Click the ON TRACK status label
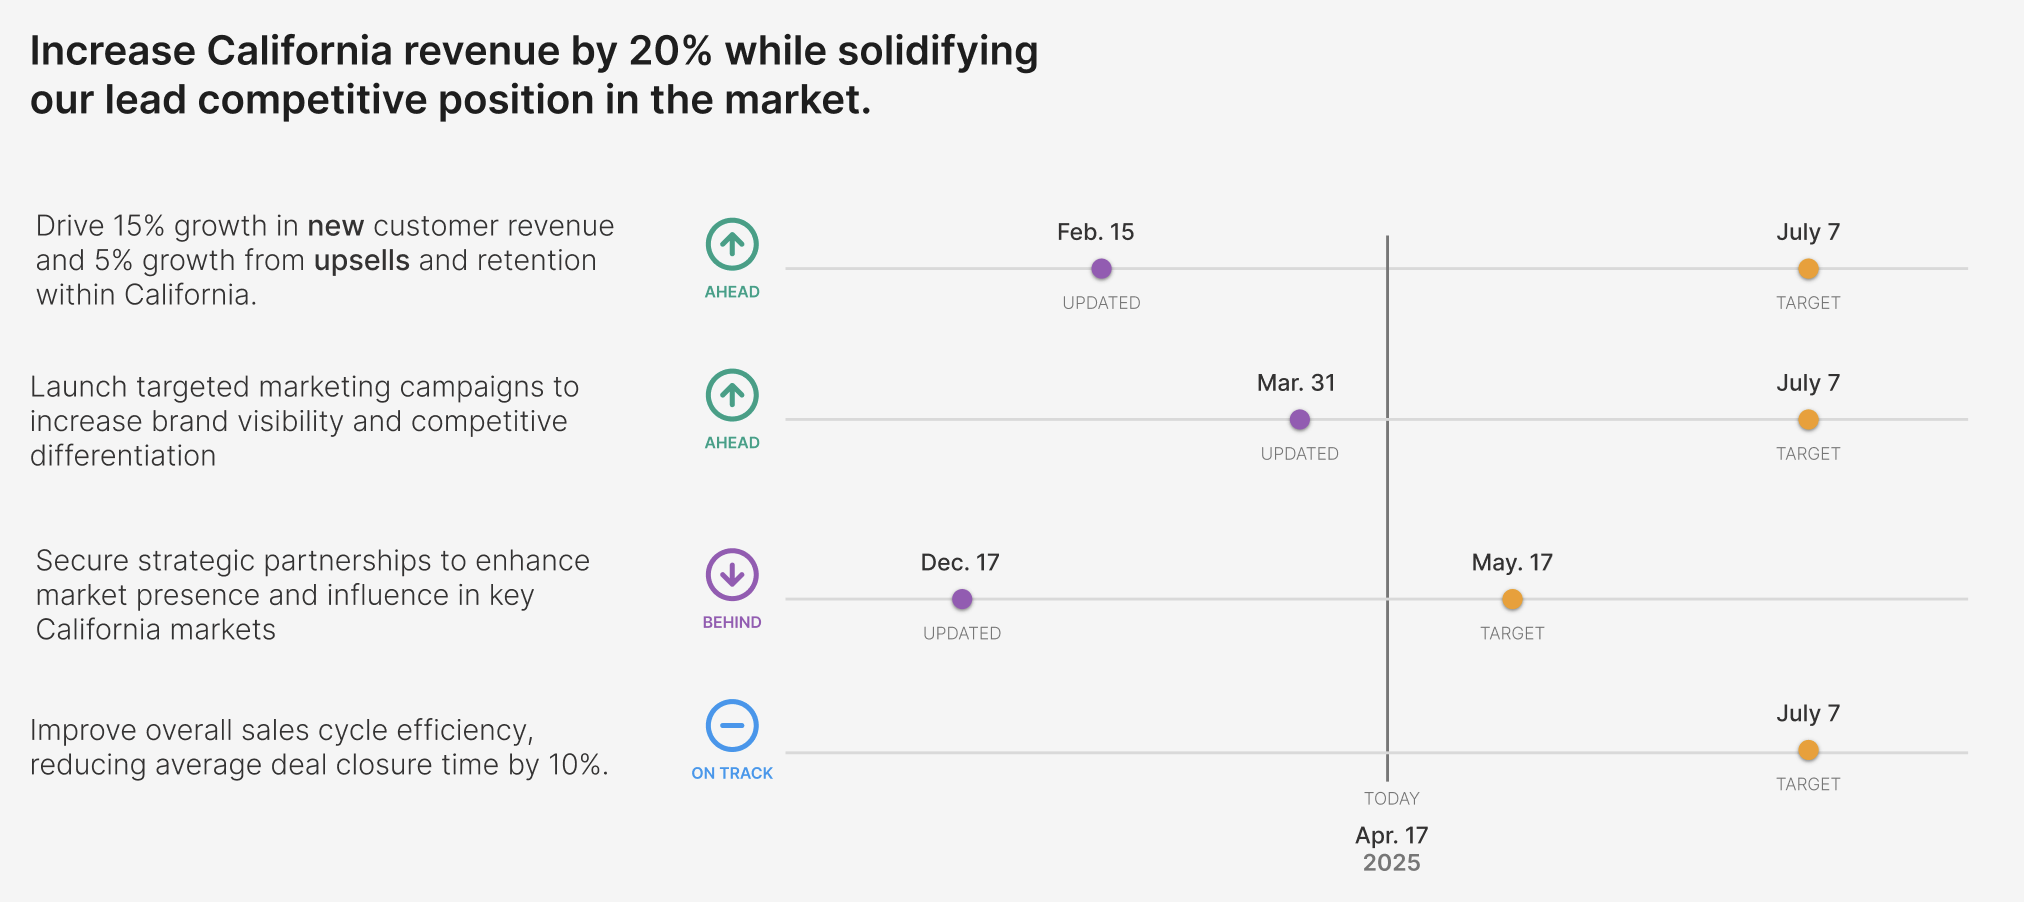The image size is (2024, 902). [x=732, y=773]
